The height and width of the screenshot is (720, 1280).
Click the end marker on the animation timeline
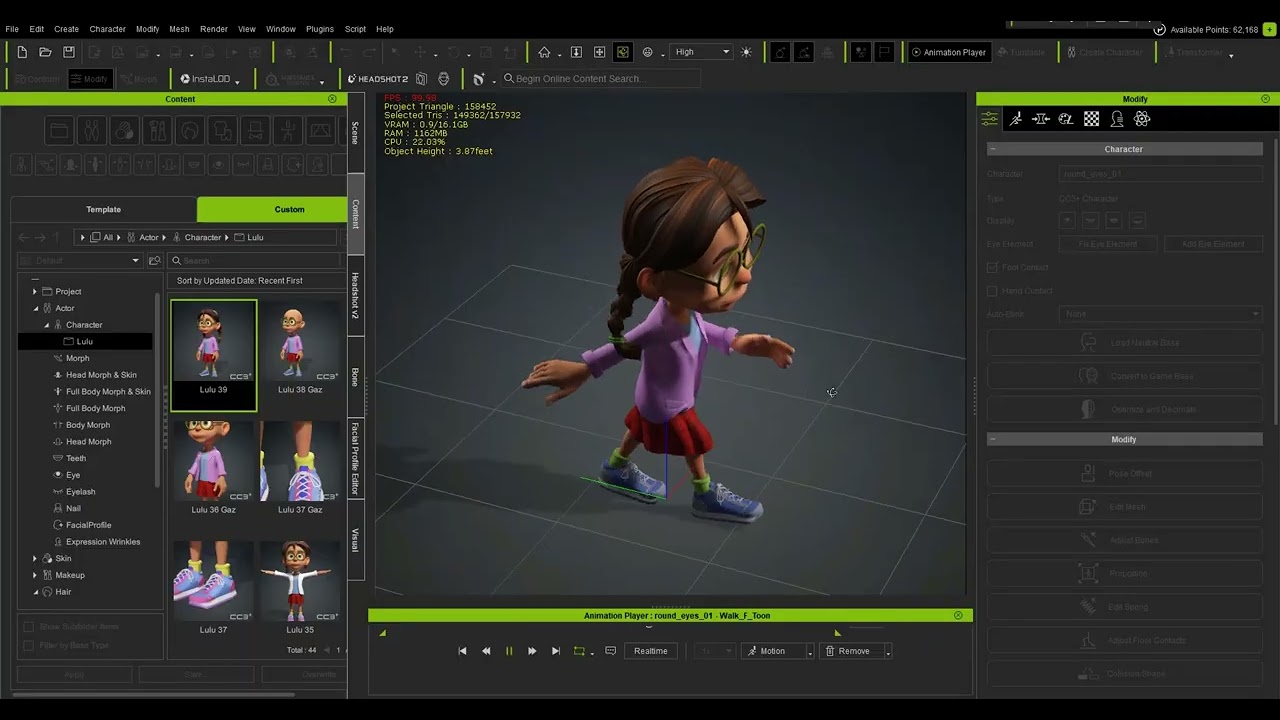click(837, 633)
